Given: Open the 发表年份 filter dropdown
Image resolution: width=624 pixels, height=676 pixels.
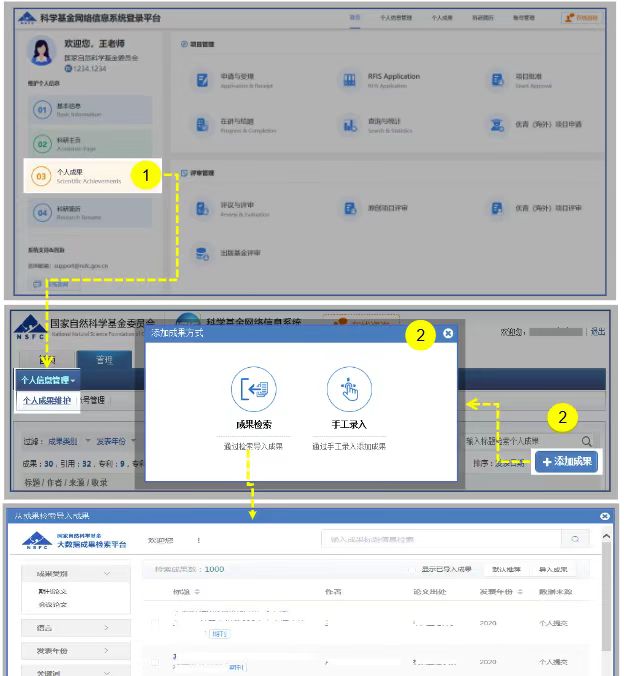Looking at the screenshot, I should coord(115,441).
